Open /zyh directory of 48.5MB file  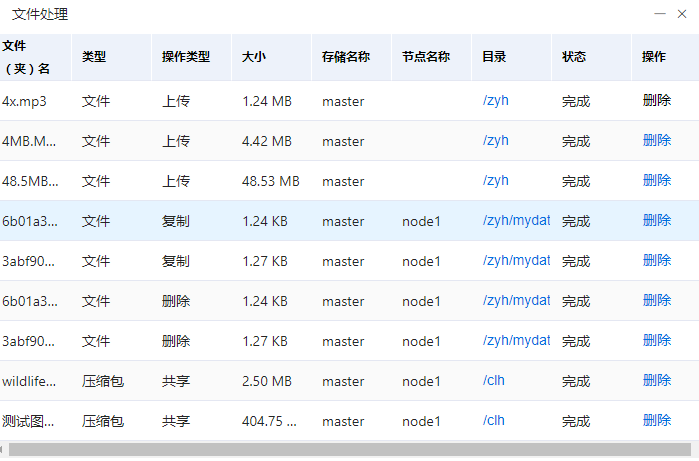[496, 180]
